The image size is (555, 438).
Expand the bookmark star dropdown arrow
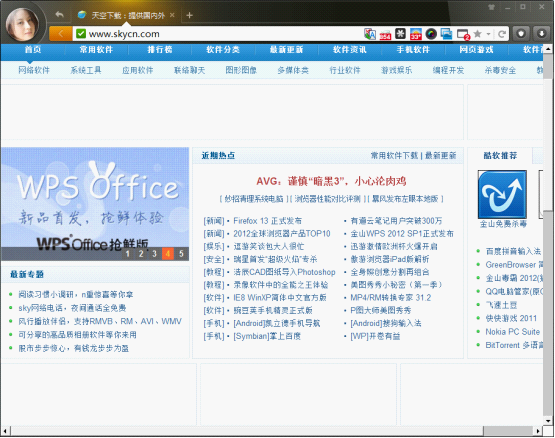pyautogui.click(x=488, y=34)
